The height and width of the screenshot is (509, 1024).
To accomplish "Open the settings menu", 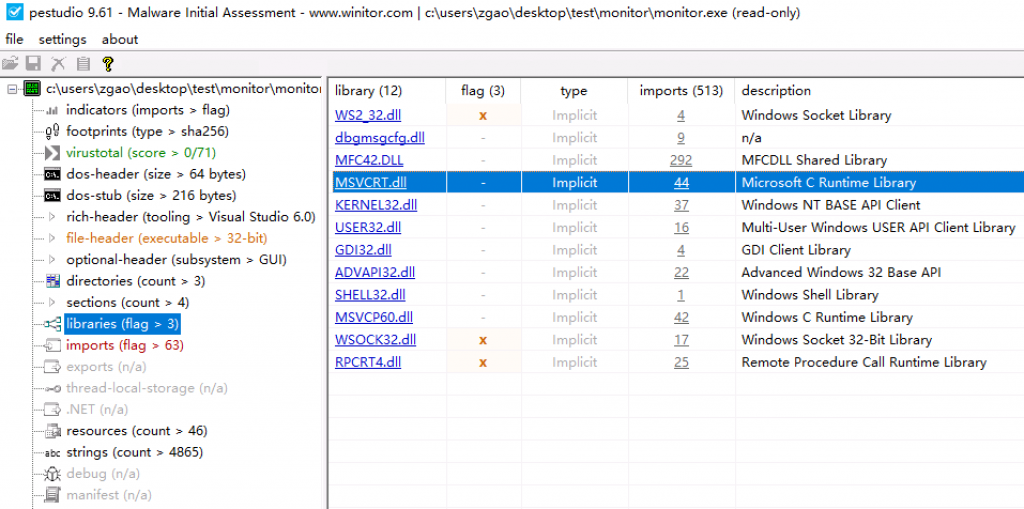I will pos(62,40).
